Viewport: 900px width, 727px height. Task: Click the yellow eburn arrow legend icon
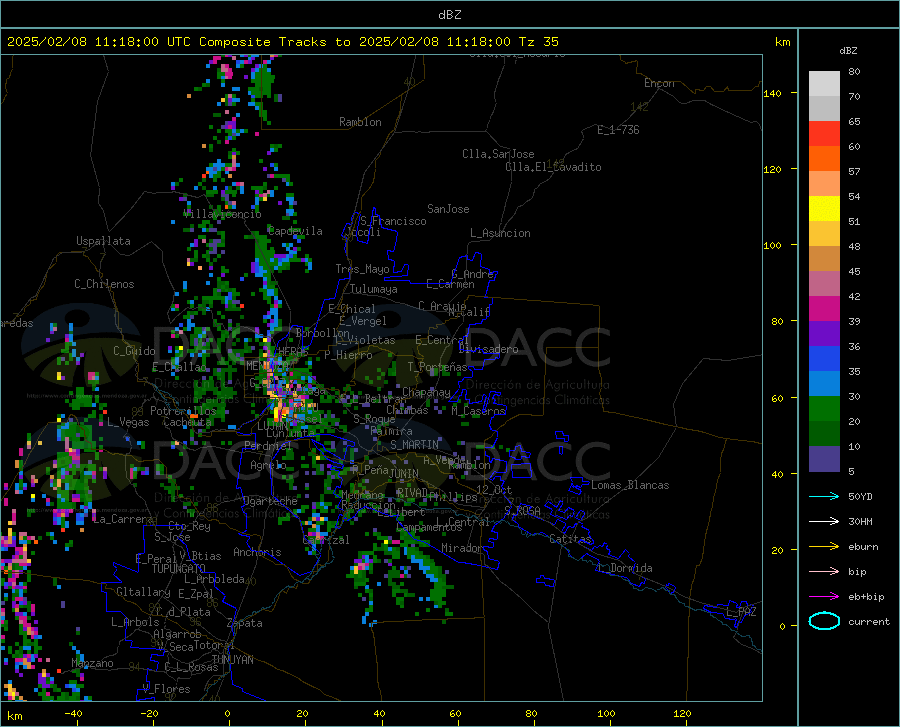coord(824,546)
